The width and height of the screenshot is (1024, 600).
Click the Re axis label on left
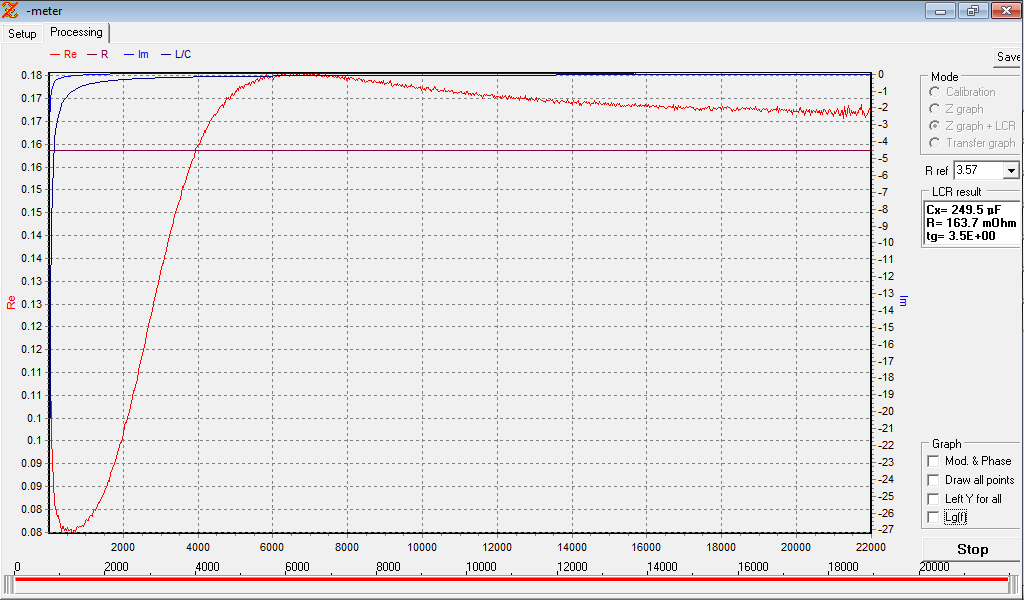[10, 302]
